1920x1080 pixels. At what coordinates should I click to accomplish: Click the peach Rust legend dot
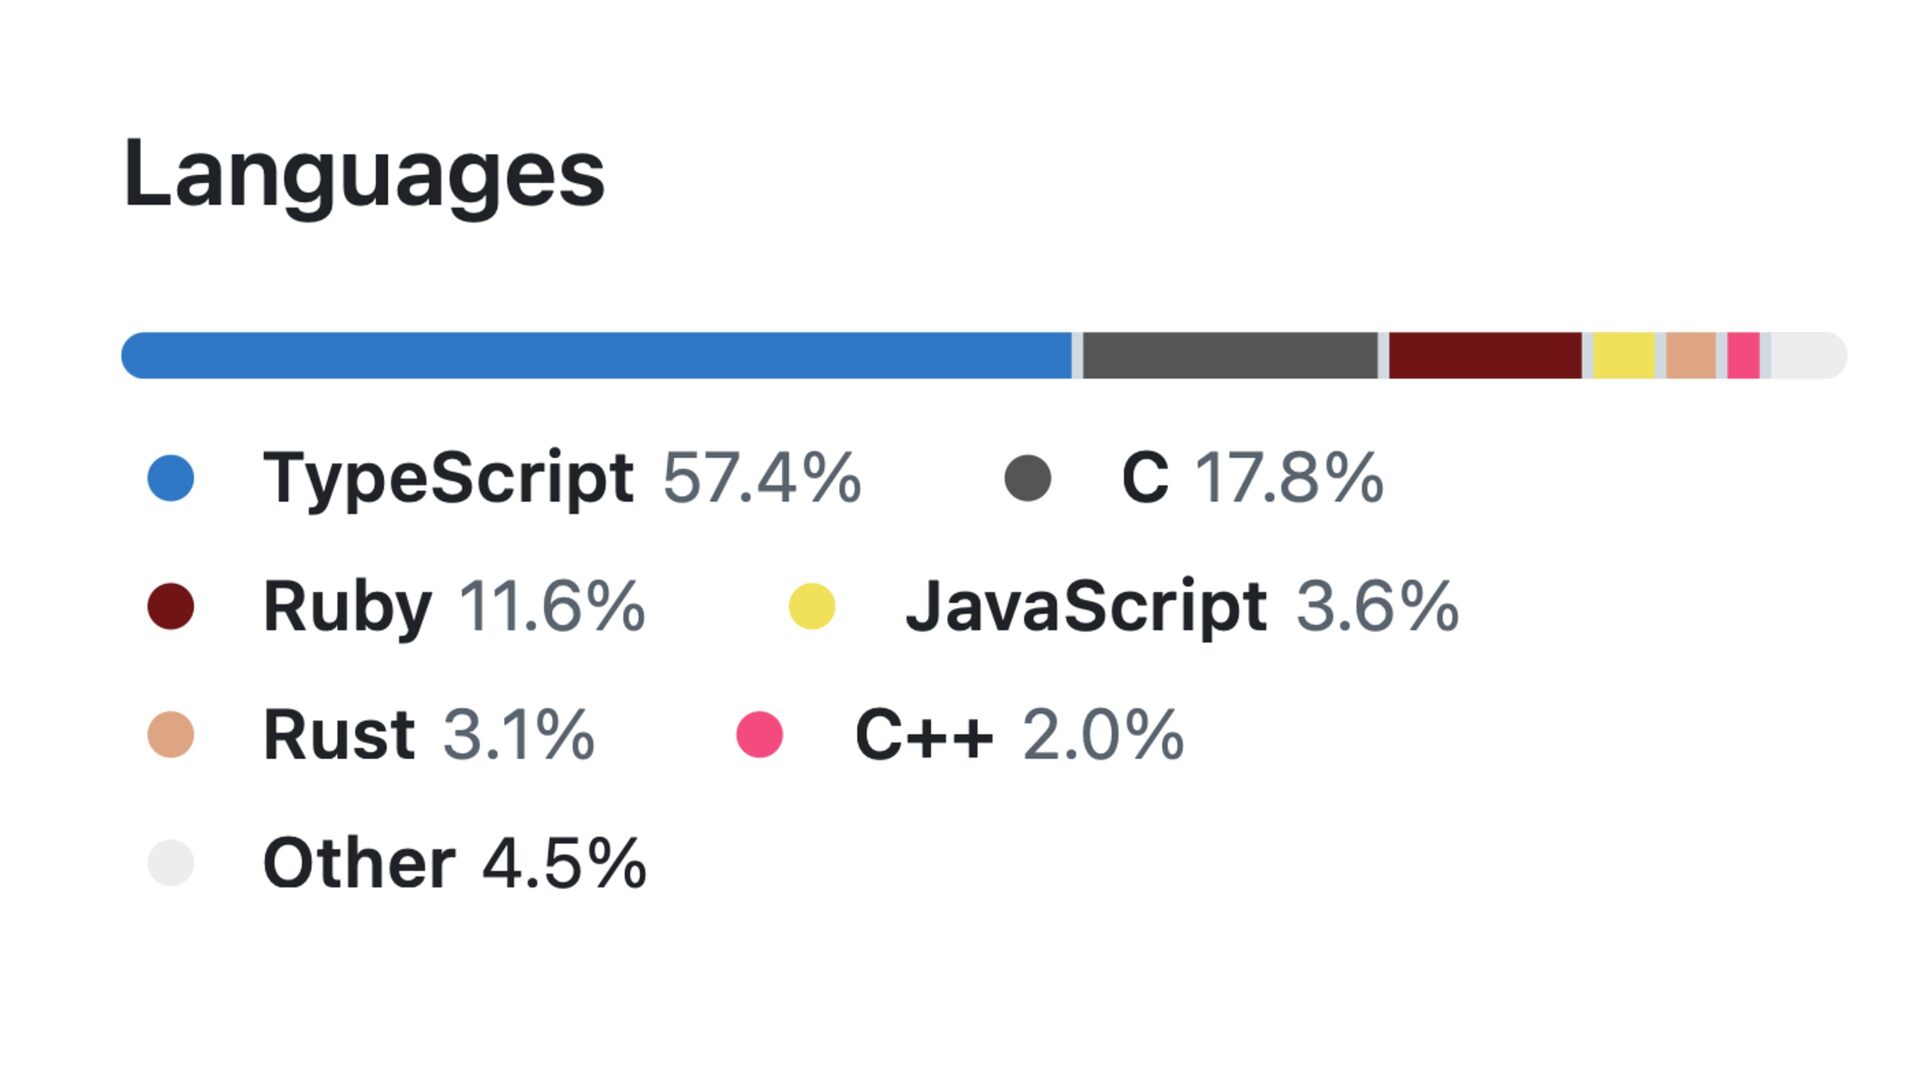click(x=171, y=735)
